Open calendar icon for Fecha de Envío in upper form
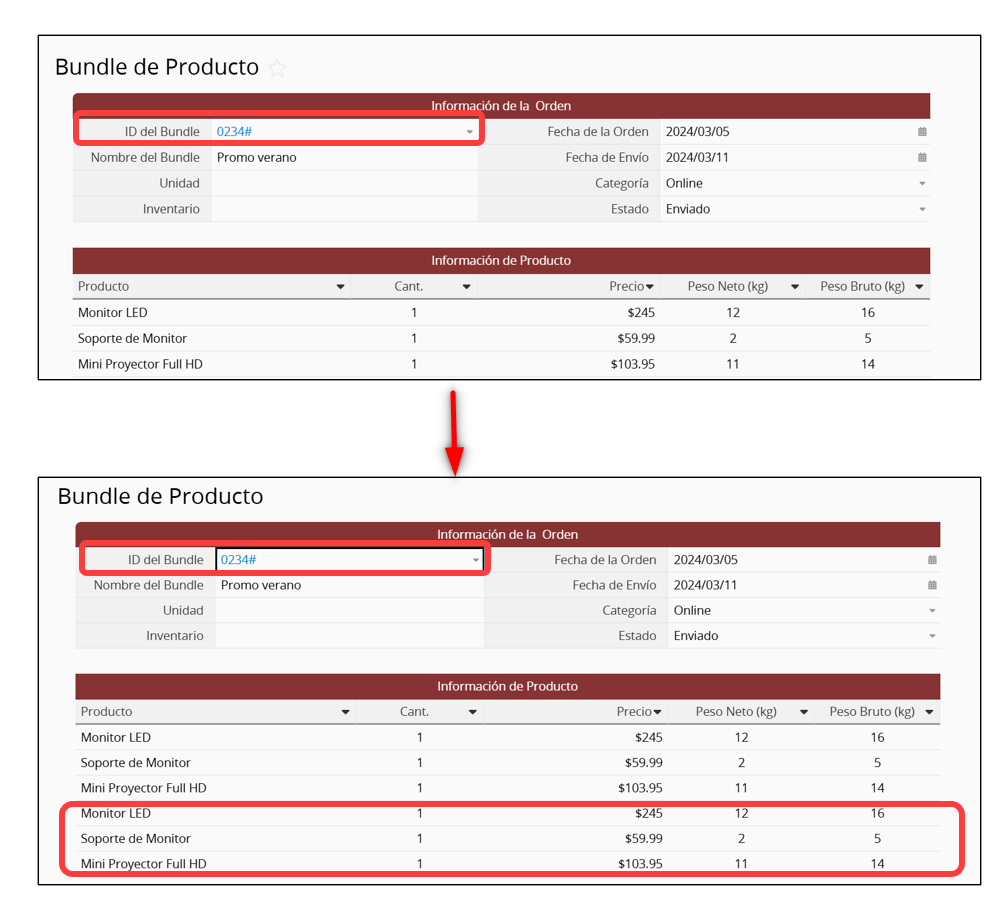 click(922, 158)
